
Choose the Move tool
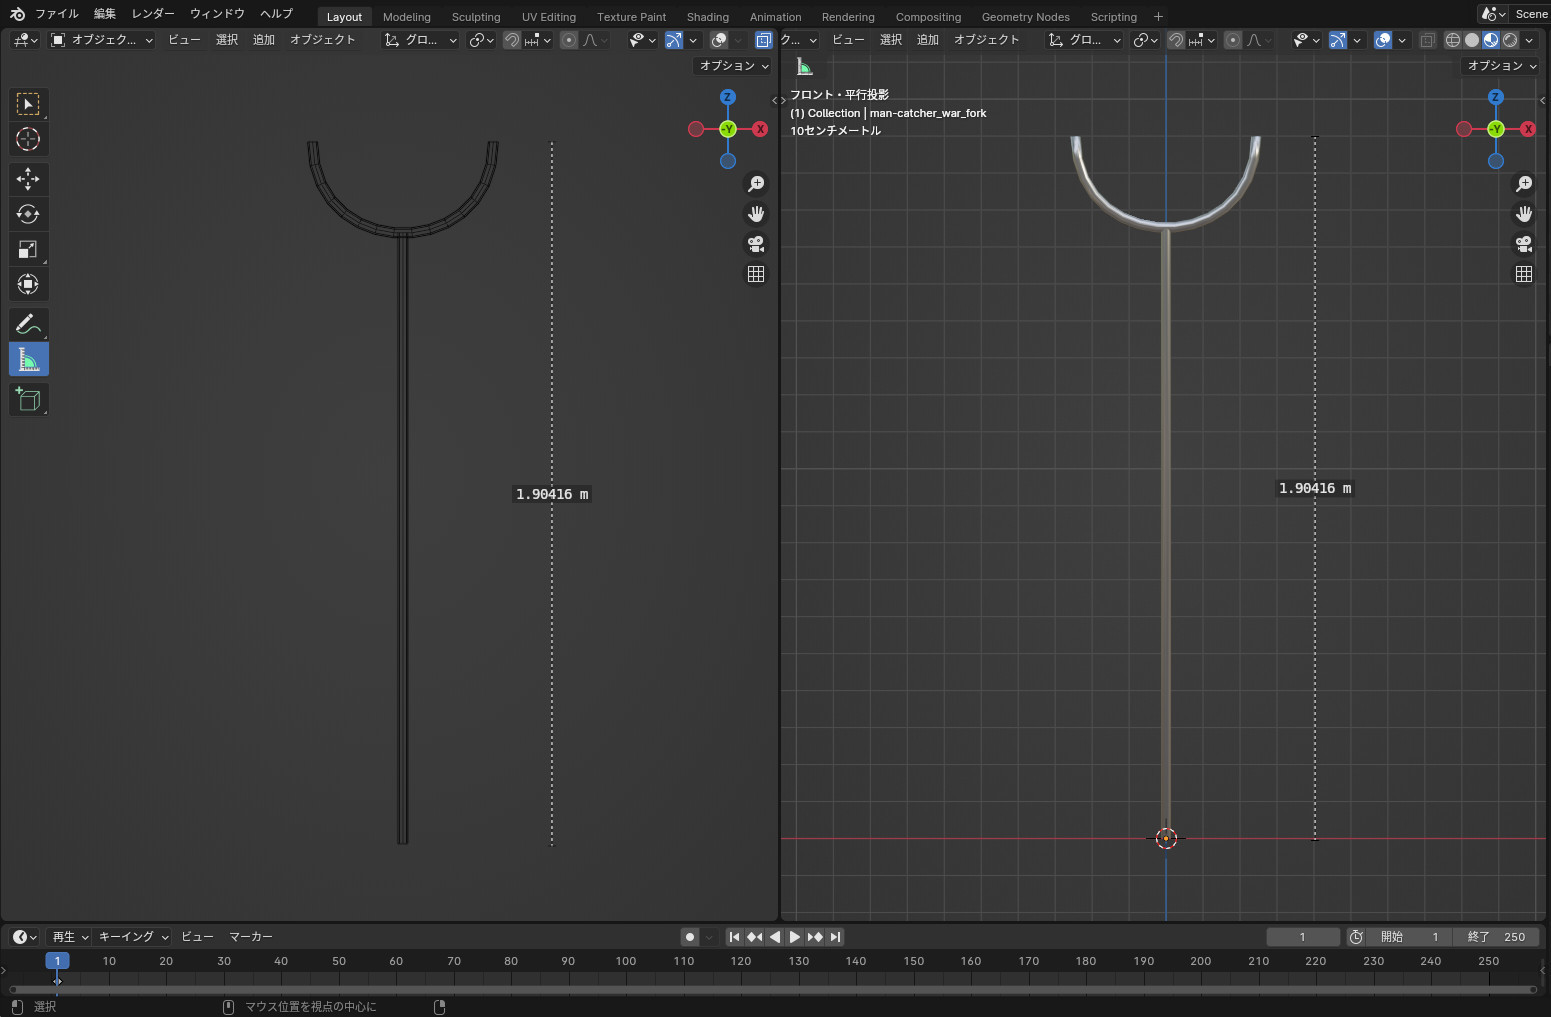click(28, 179)
